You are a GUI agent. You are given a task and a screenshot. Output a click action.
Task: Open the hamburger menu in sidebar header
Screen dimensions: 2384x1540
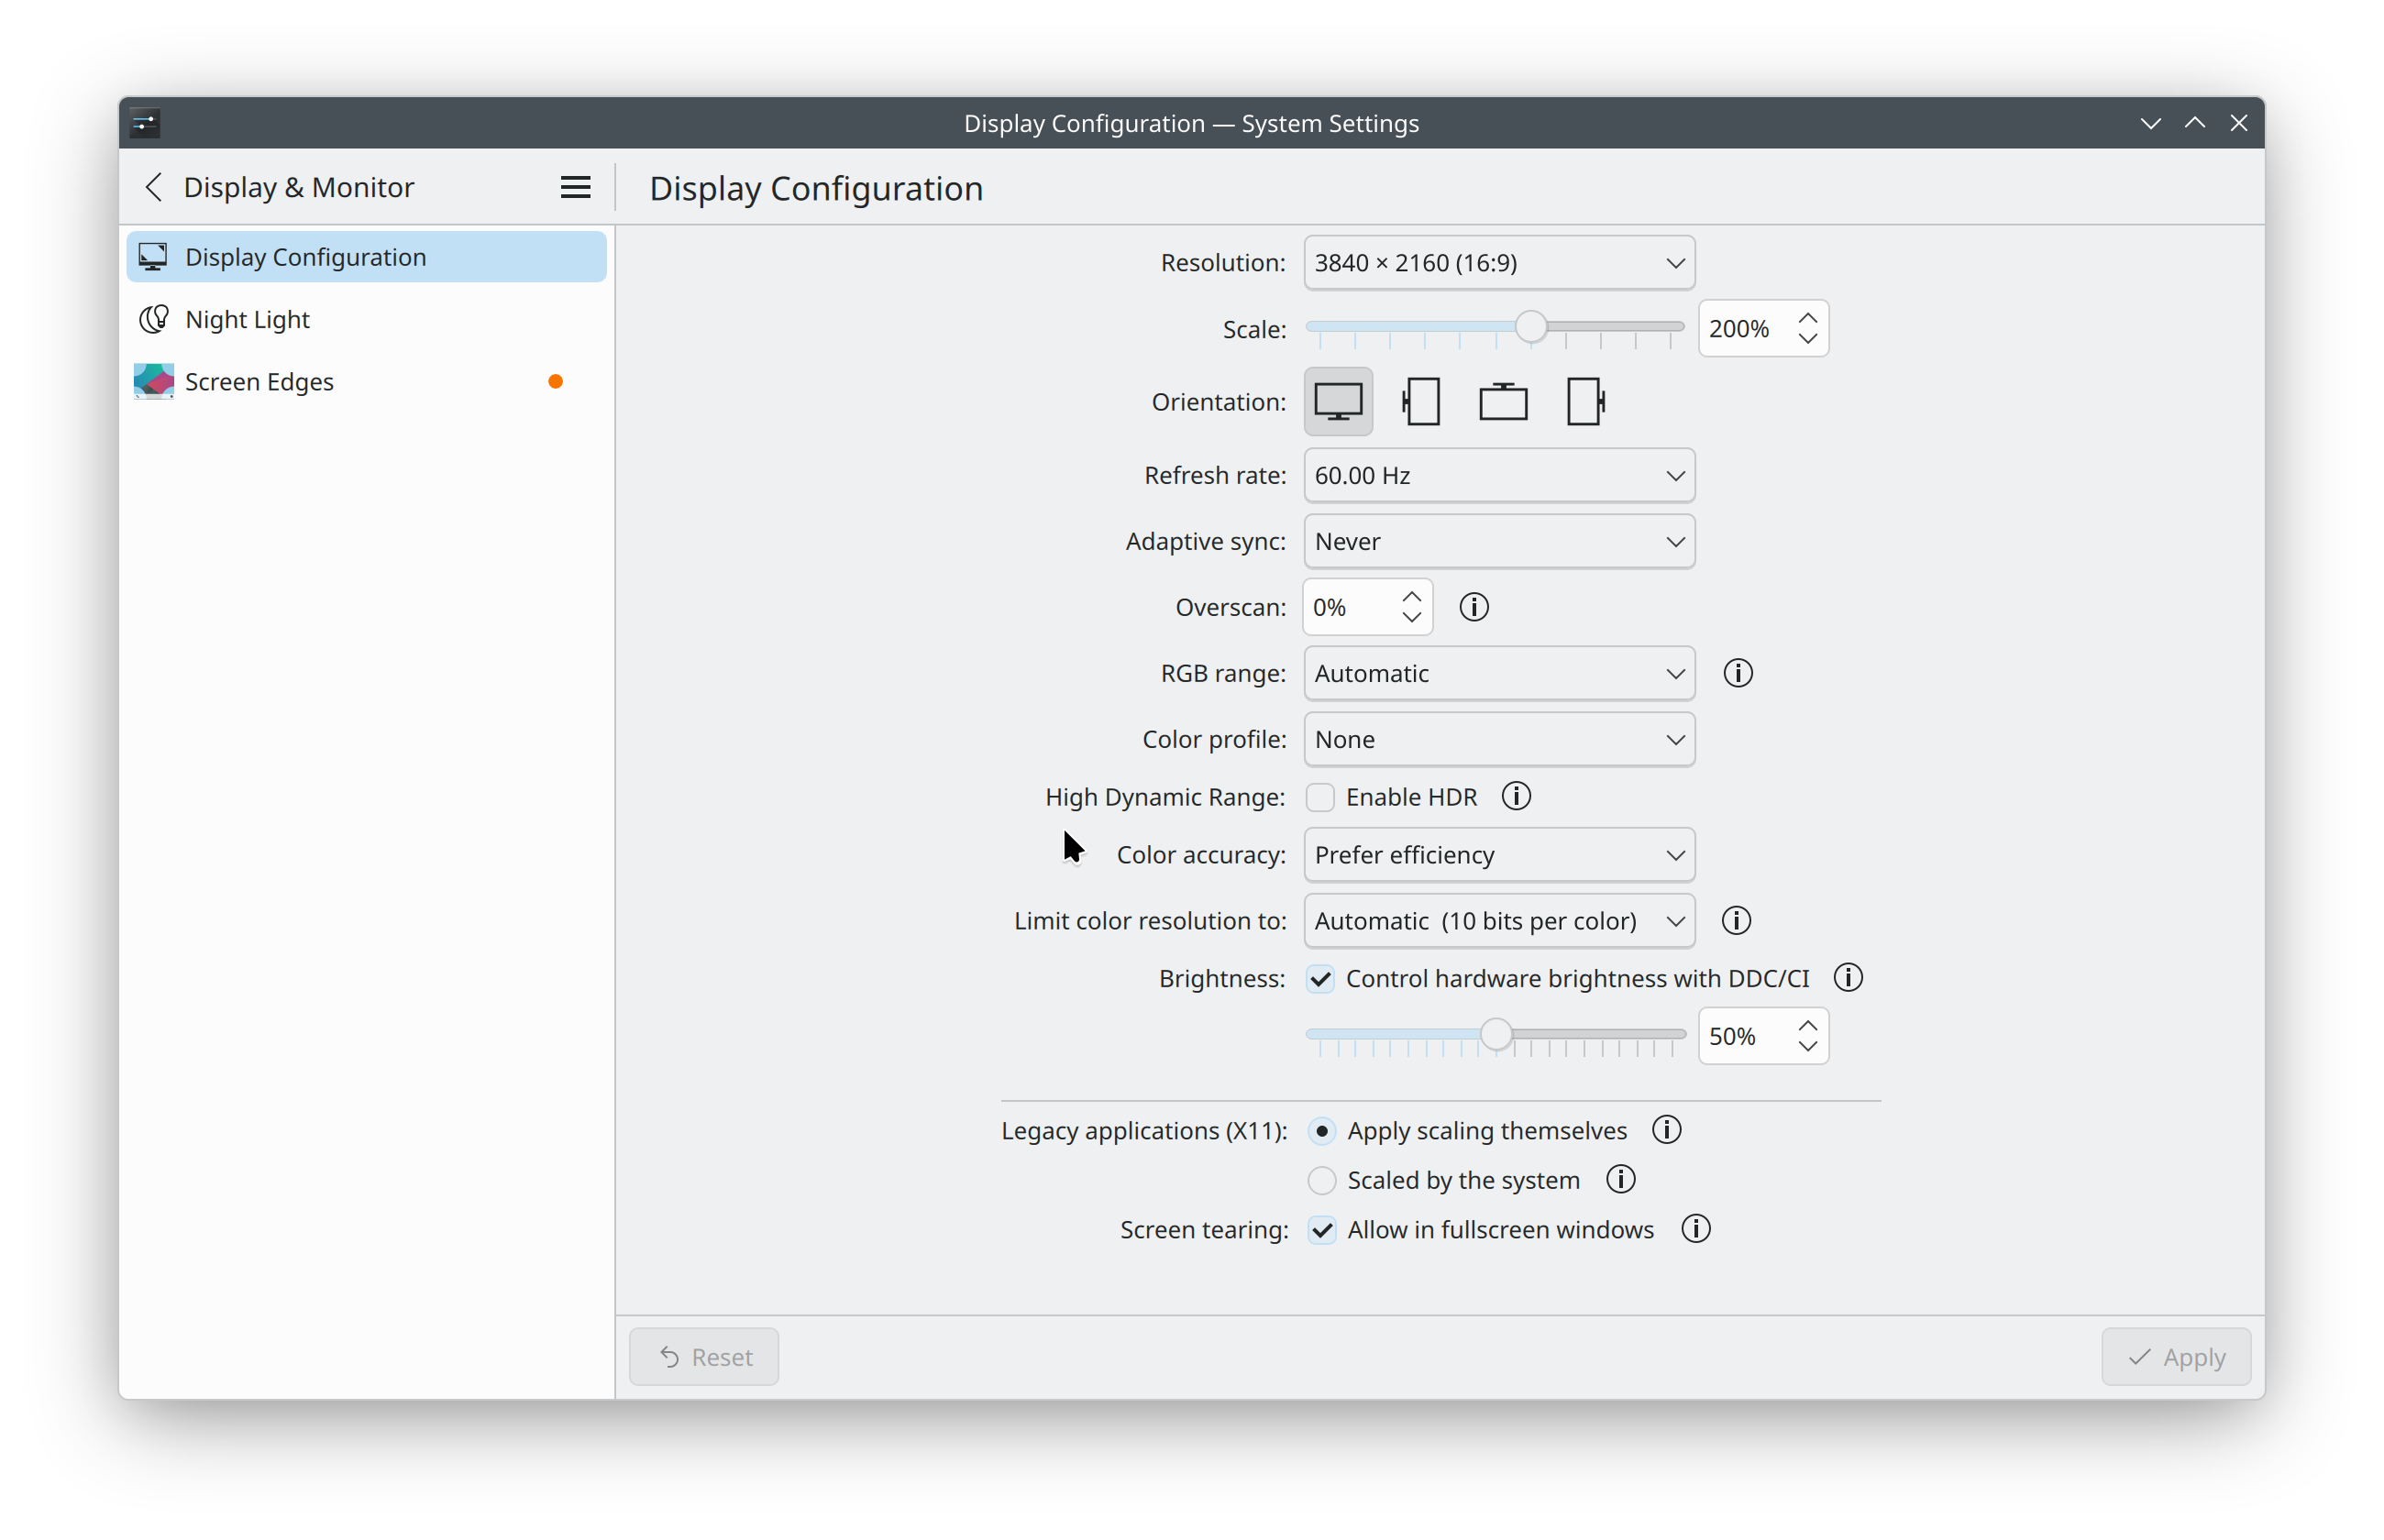pyautogui.click(x=575, y=187)
